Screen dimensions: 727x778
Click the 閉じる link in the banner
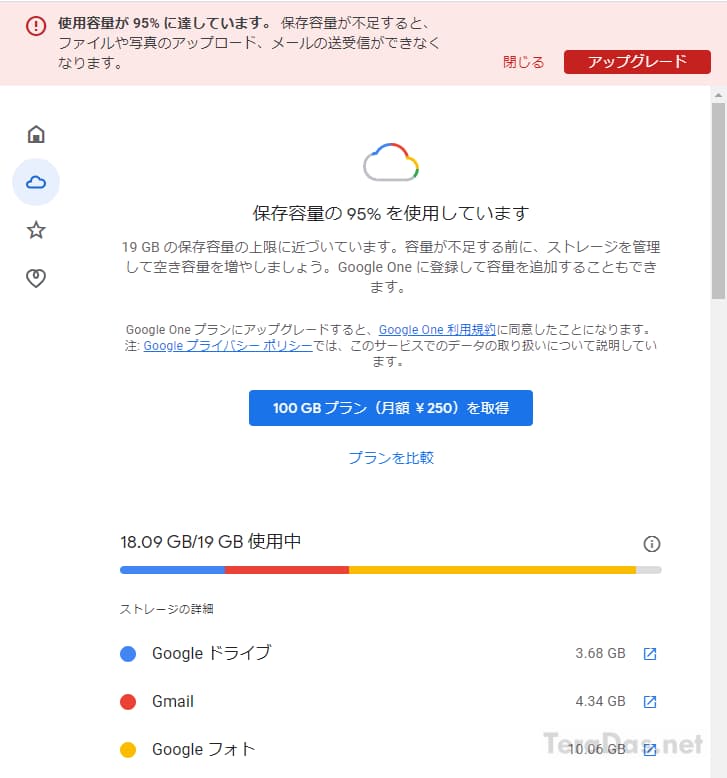[x=524, y=62]
